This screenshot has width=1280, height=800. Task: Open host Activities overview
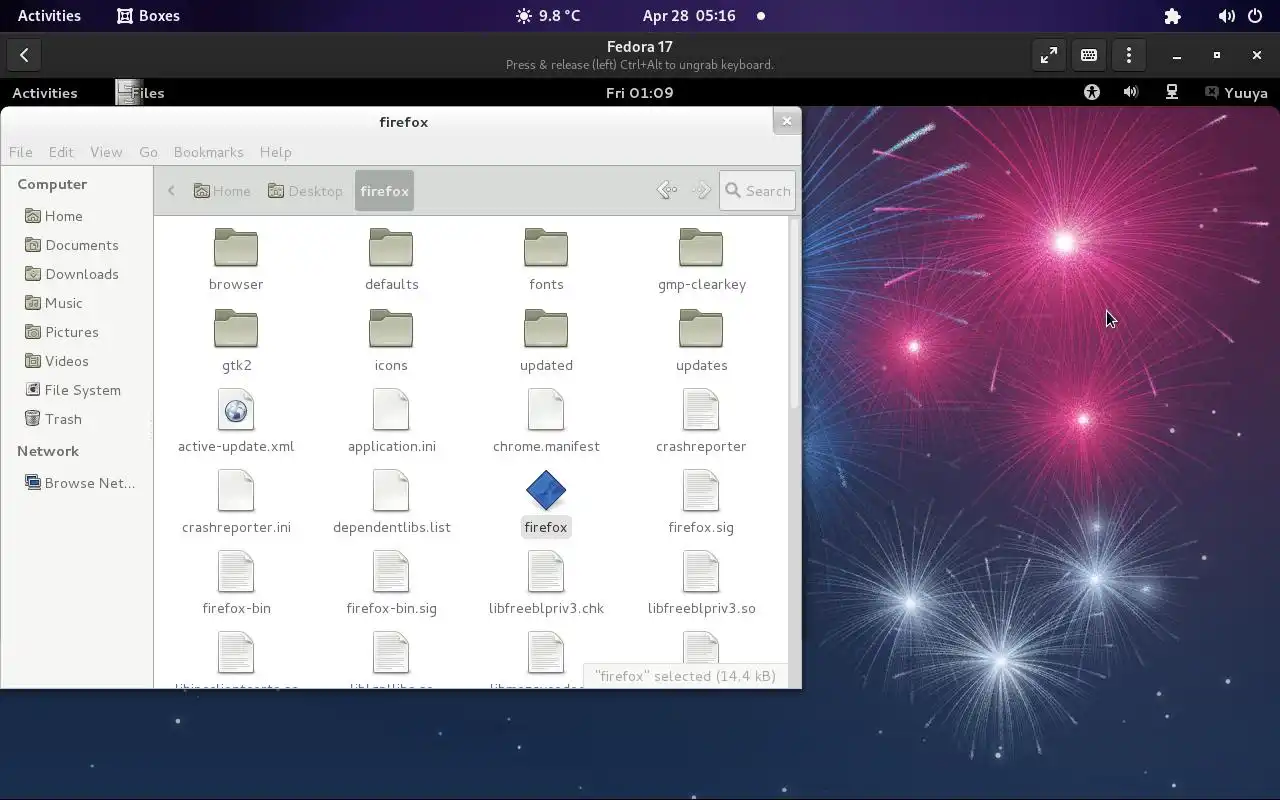pos(49,16)
